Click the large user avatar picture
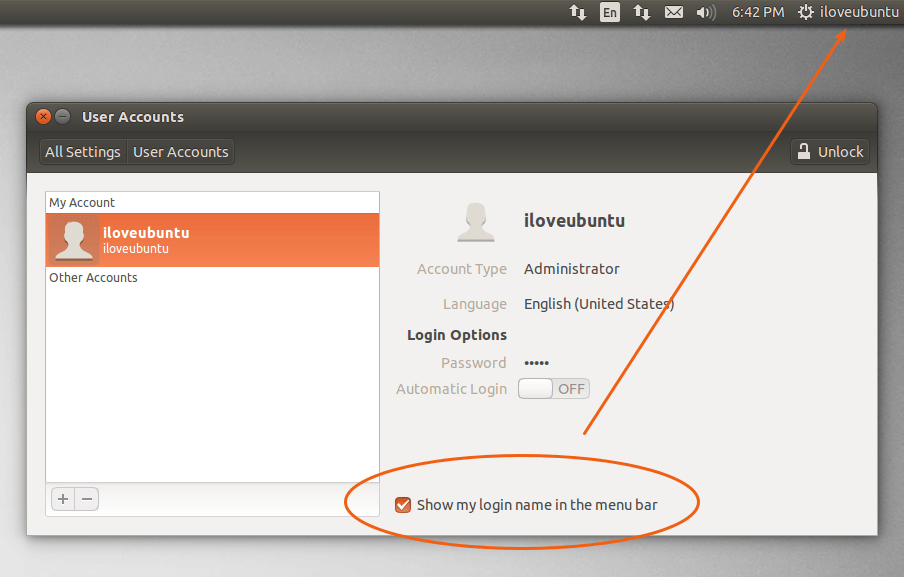 point(476,221)
